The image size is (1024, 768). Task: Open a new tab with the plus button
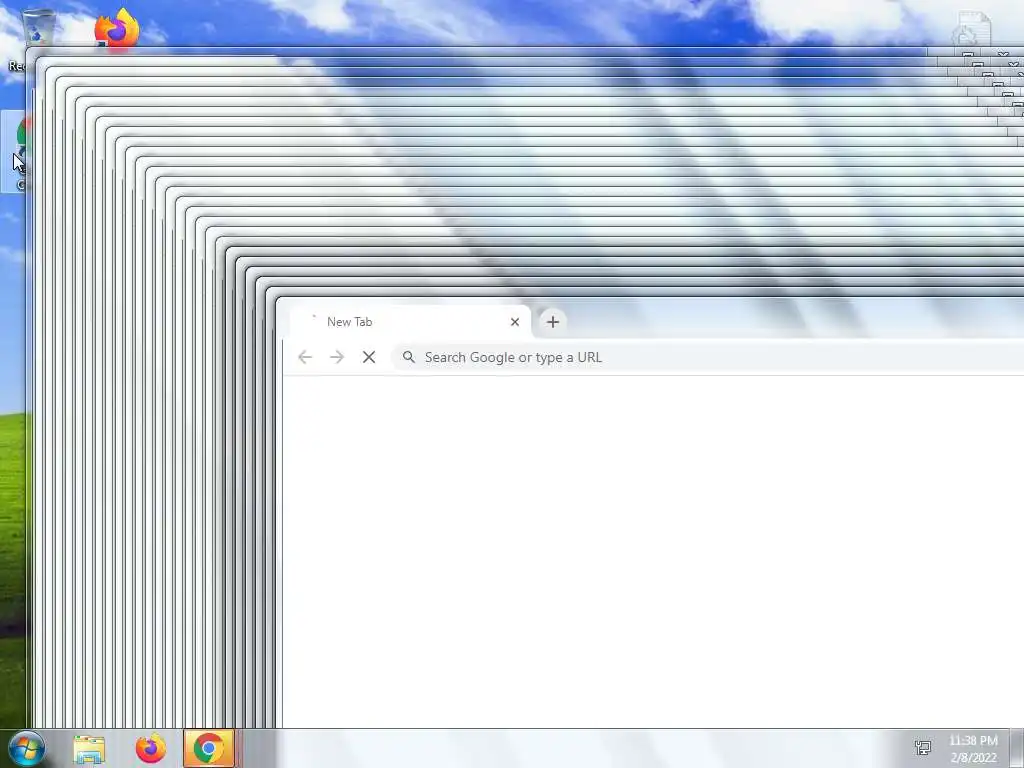tap(552, 322)
